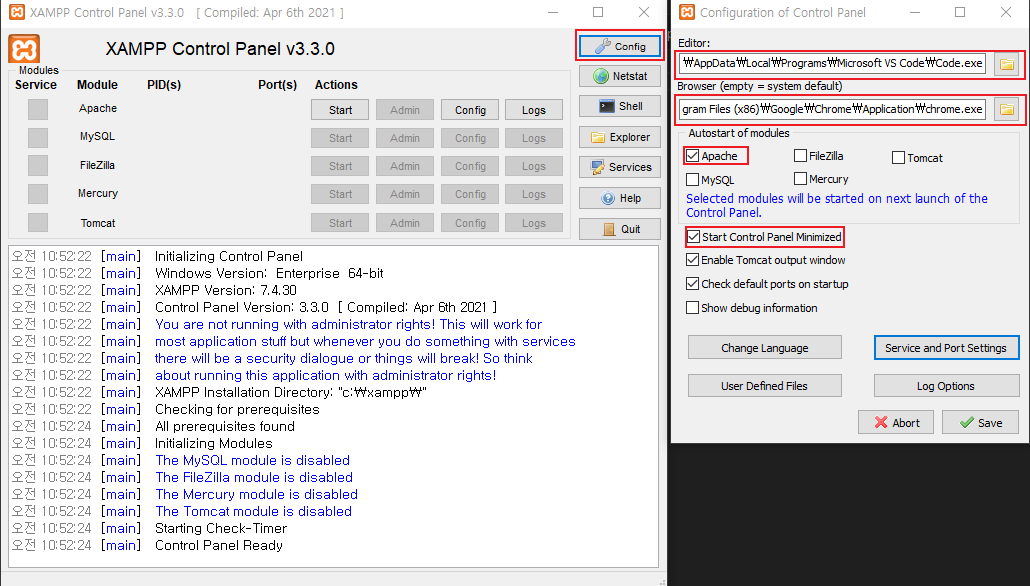Open Service and Port Settings

tap(946, 348)
